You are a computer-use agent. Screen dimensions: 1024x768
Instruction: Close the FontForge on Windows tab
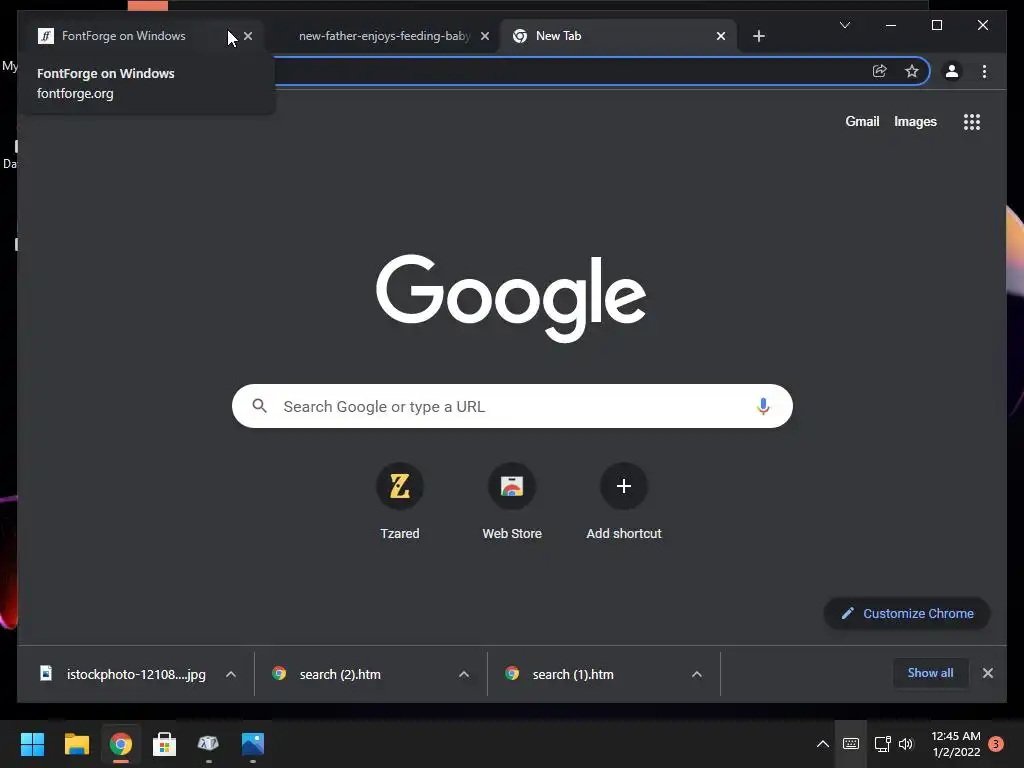248,36
